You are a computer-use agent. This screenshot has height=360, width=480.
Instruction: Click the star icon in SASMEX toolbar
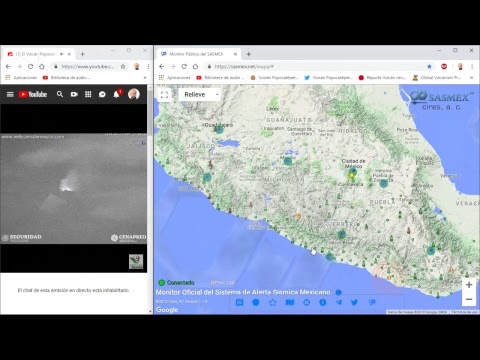point(272,302)
